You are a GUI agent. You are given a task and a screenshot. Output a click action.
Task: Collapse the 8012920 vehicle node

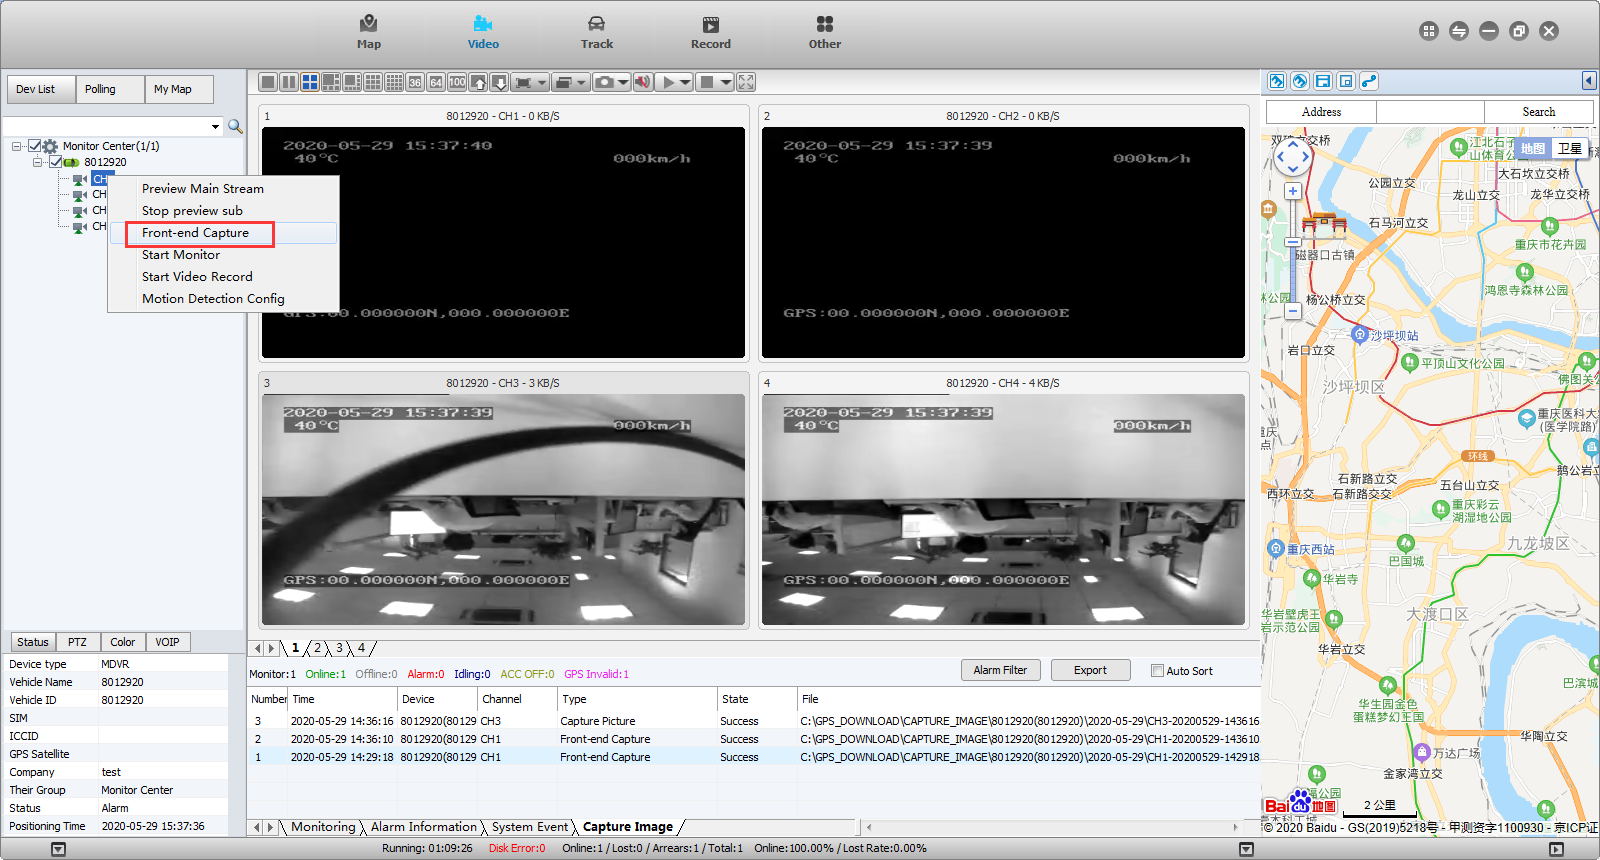[37, 162]
